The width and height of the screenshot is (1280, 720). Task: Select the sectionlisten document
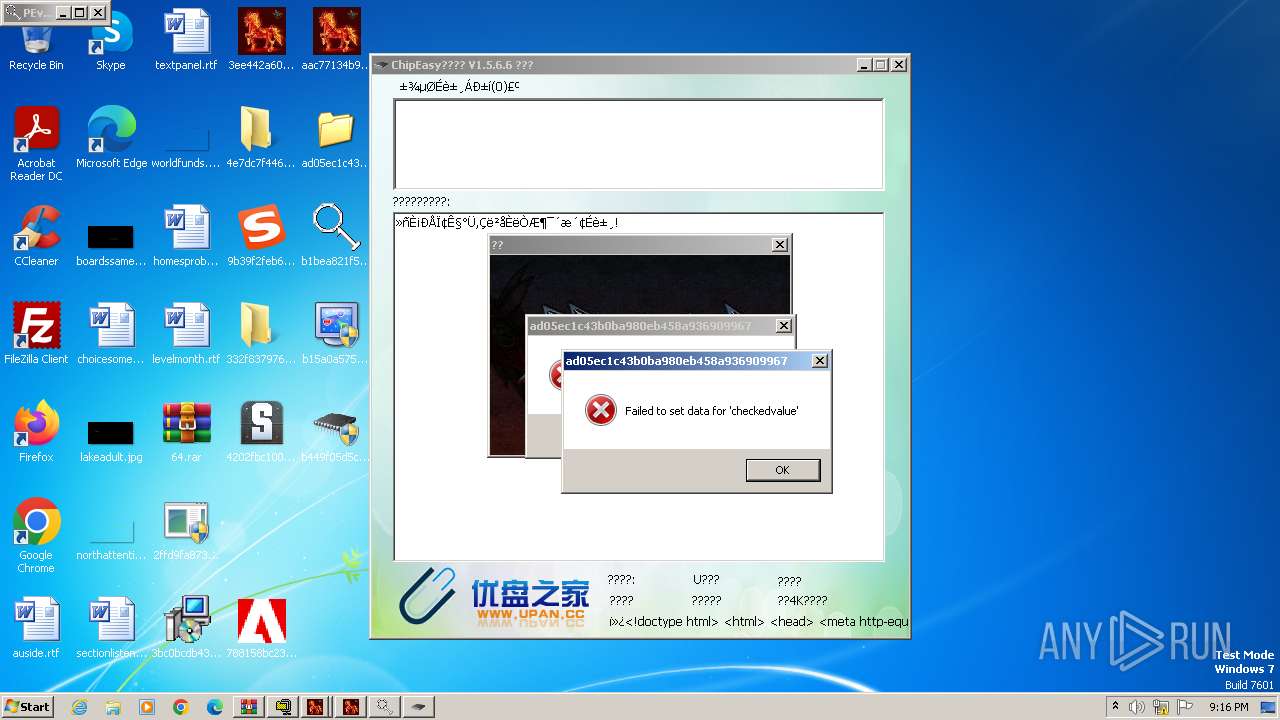click(111, 628)
